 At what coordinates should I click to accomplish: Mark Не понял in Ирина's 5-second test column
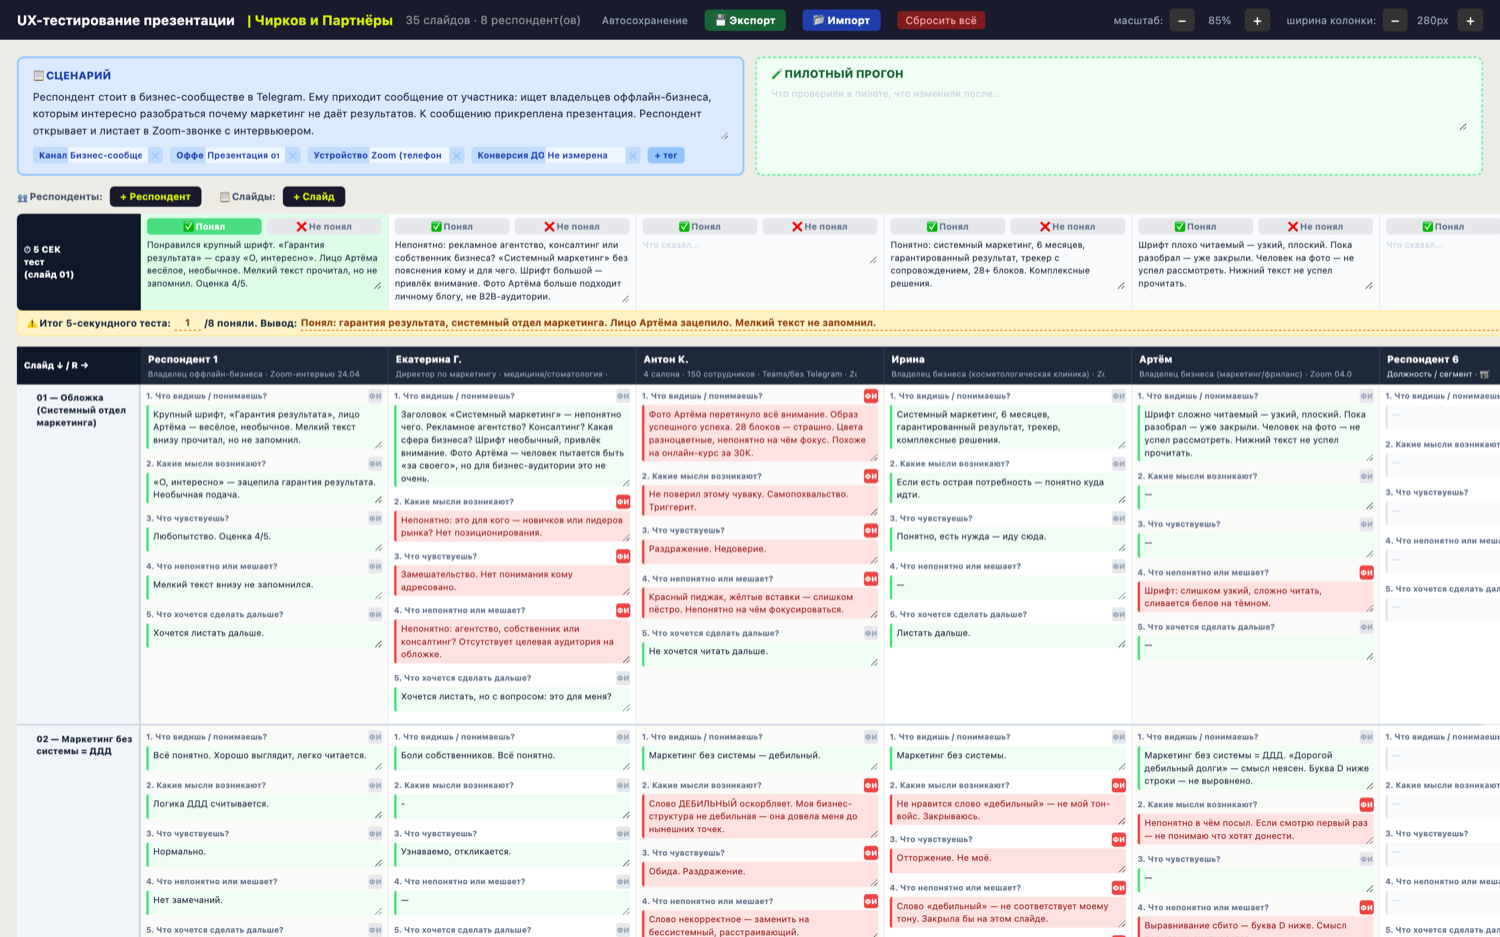click(x=1068, y=227)
